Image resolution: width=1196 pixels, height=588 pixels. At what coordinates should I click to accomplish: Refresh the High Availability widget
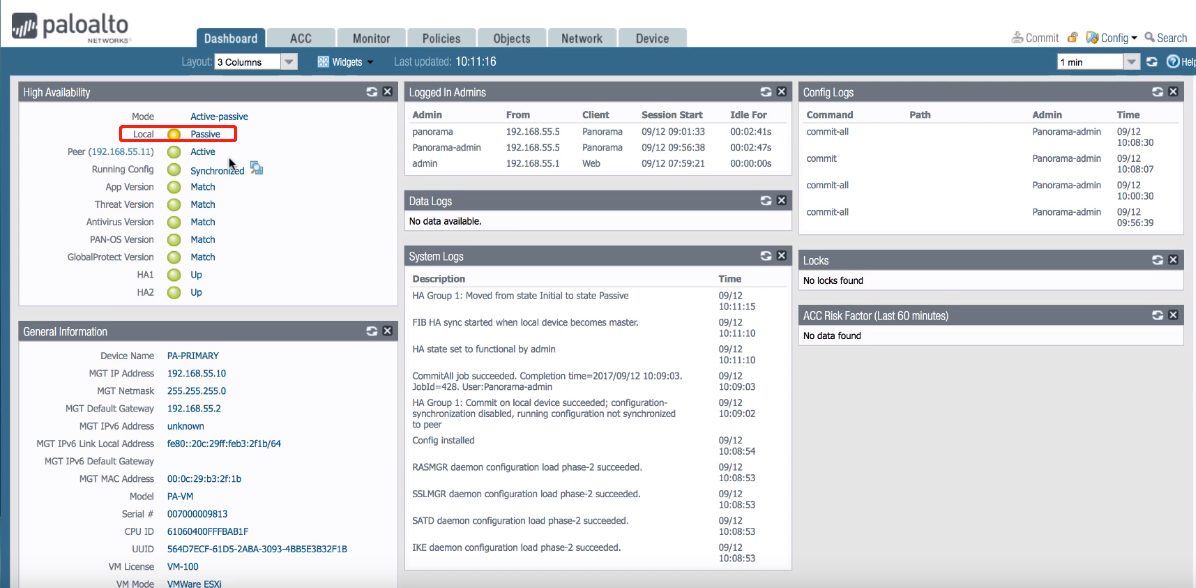coord(371,92)
